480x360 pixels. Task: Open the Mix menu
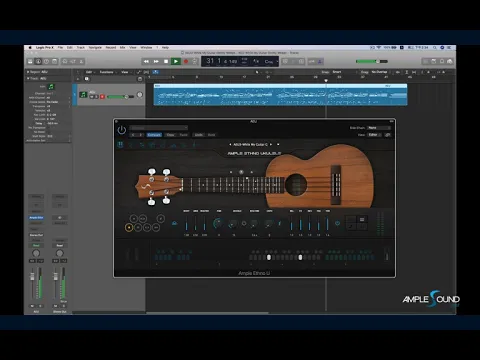click(122, 48)
